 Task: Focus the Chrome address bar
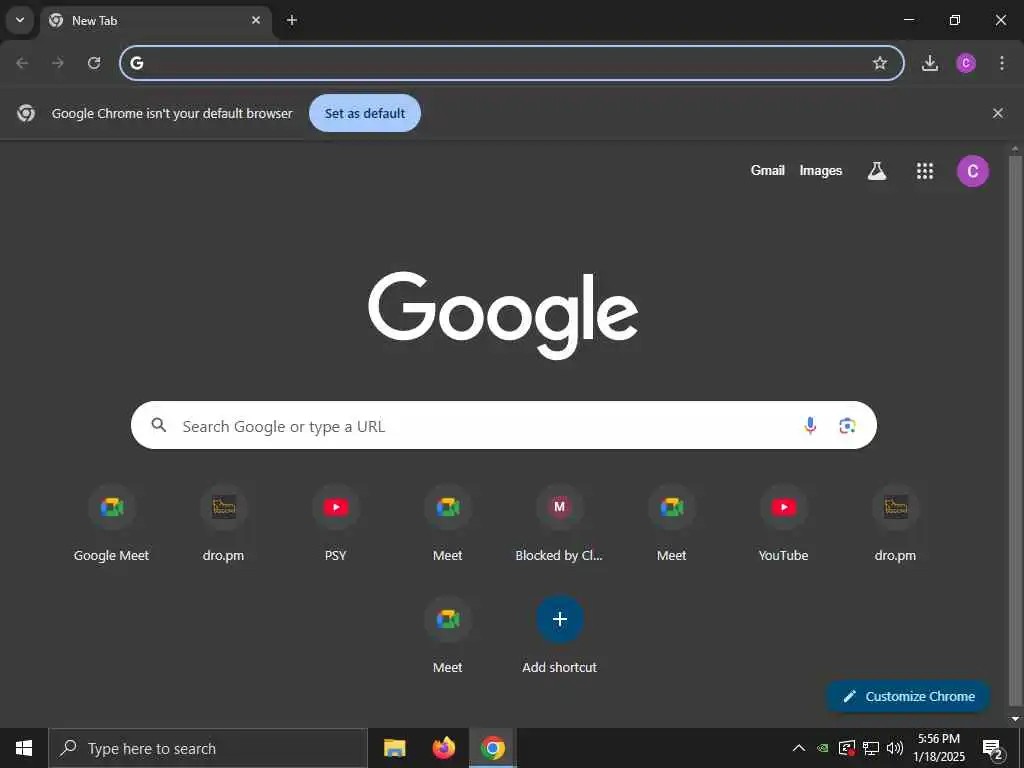click(511, 63)
